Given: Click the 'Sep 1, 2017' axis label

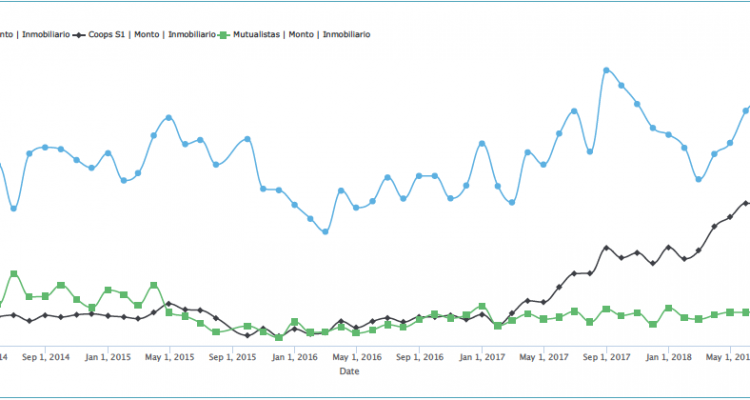Looking at the screenshot, I should coord(606,356).
